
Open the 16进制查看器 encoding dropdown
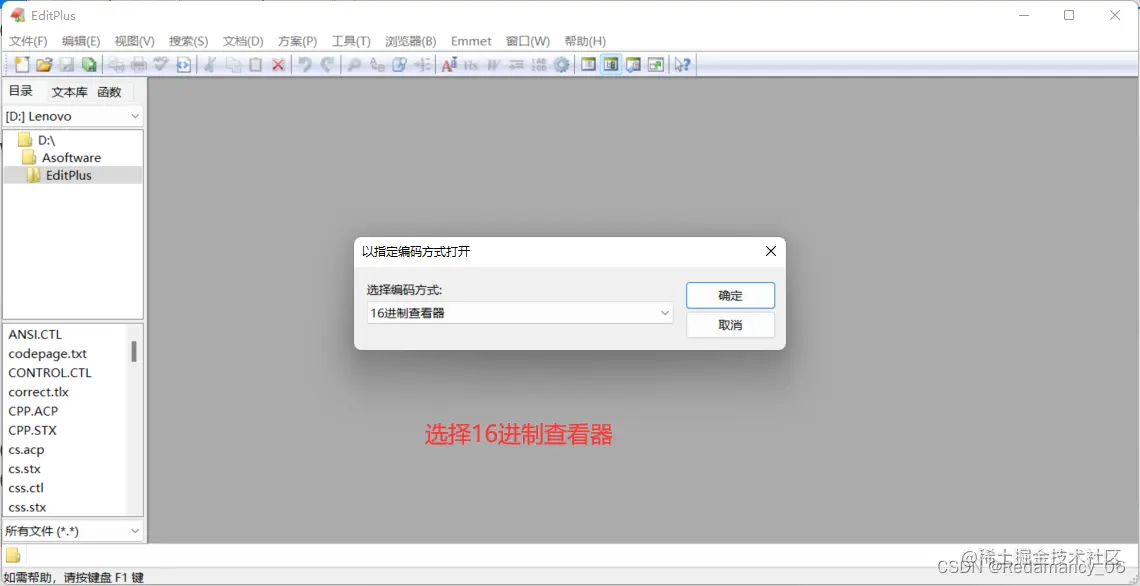518,313
